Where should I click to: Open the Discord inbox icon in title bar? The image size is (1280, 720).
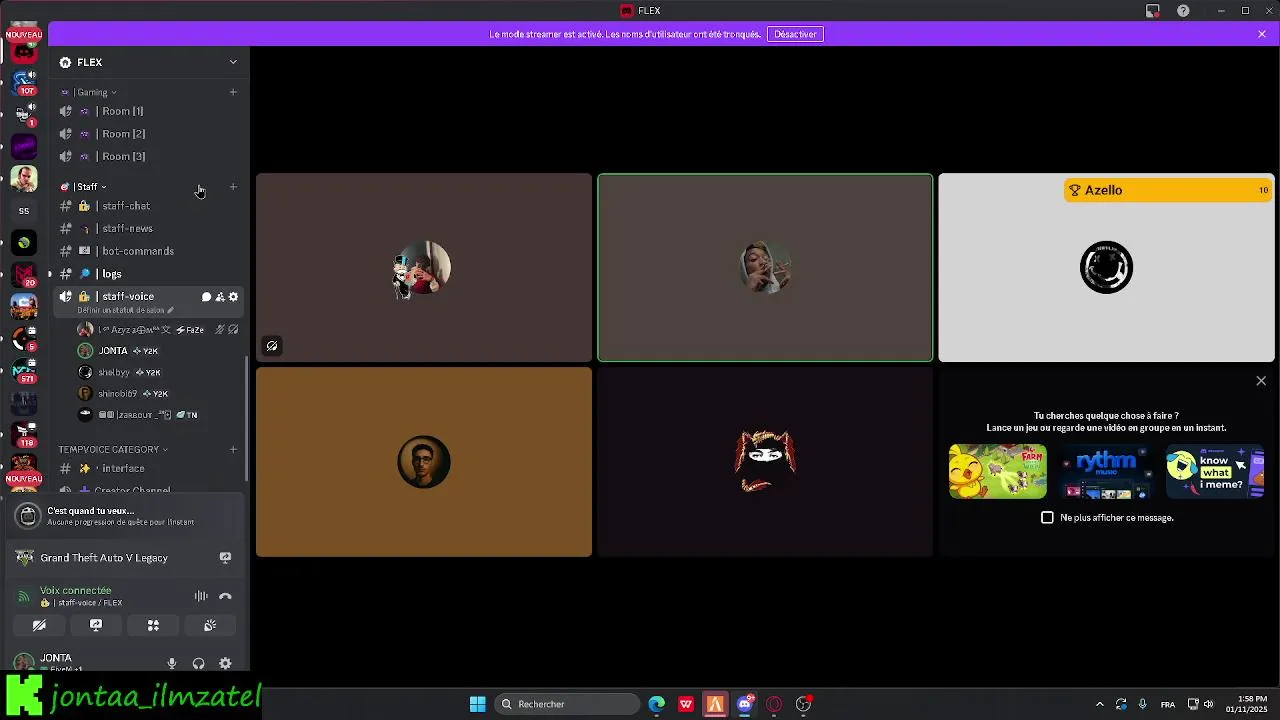tap(1153, 11)
